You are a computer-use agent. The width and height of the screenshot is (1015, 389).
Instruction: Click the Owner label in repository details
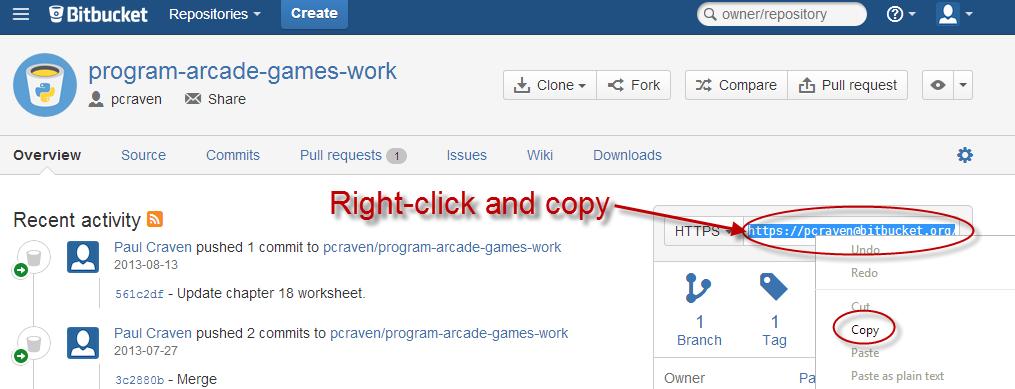click(684, 378)
